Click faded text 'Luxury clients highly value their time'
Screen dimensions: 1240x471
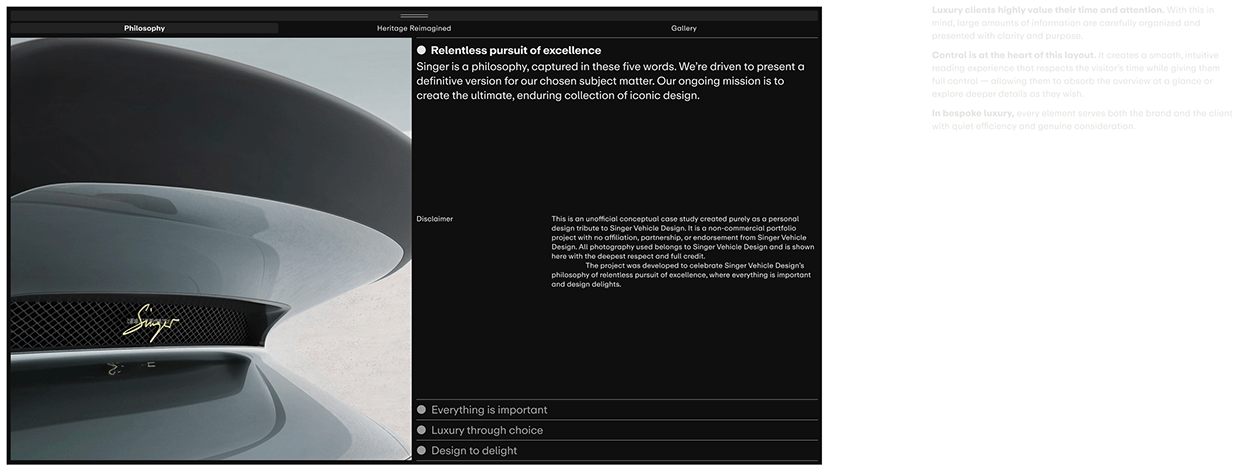(1074, 22)
